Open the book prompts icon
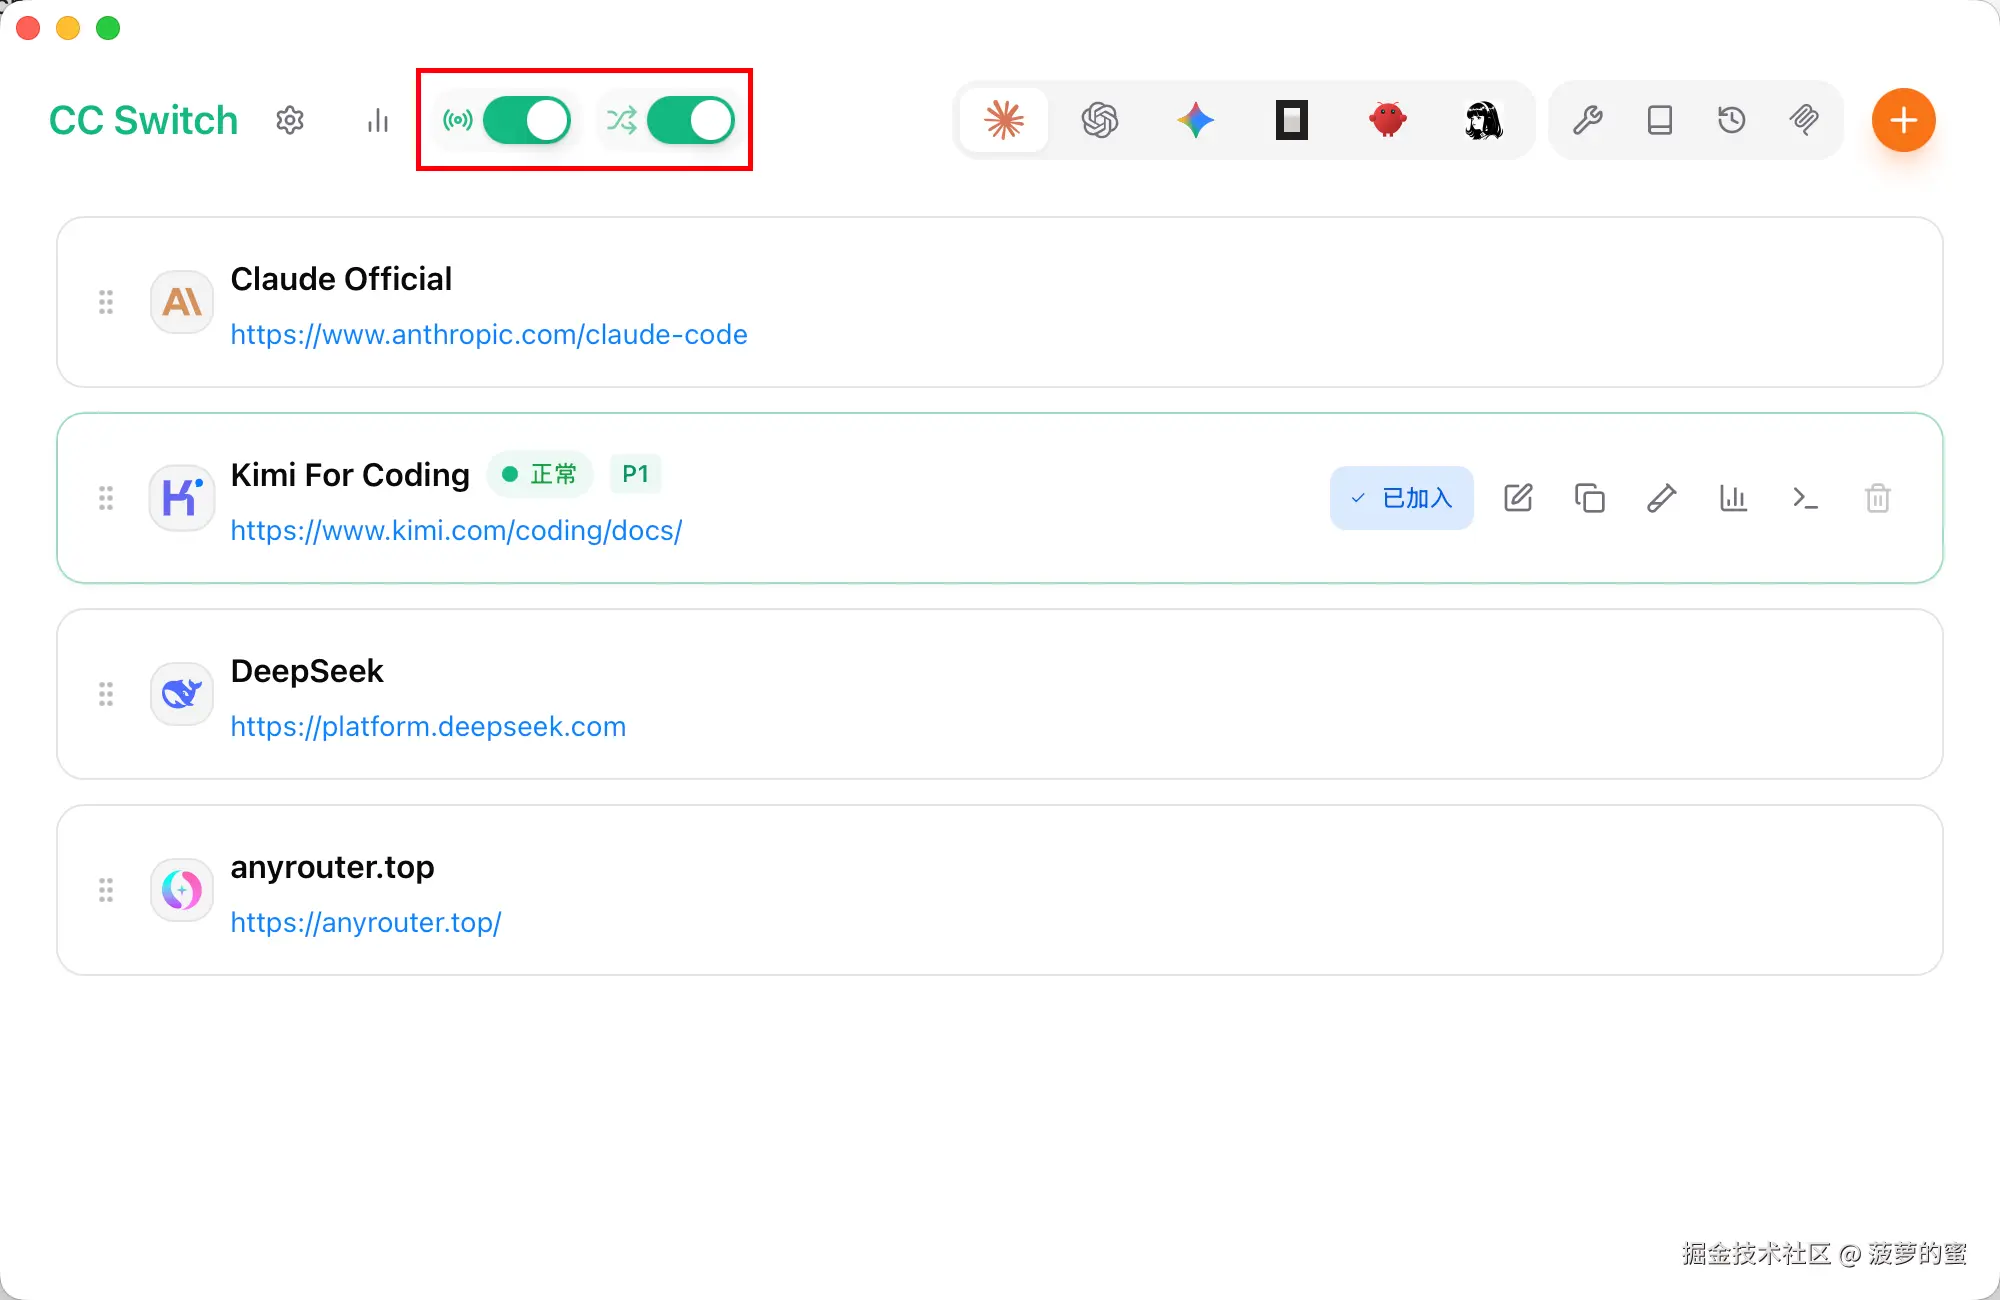The height and width of the screenshot is (1300, 2000). [1659, 120]
